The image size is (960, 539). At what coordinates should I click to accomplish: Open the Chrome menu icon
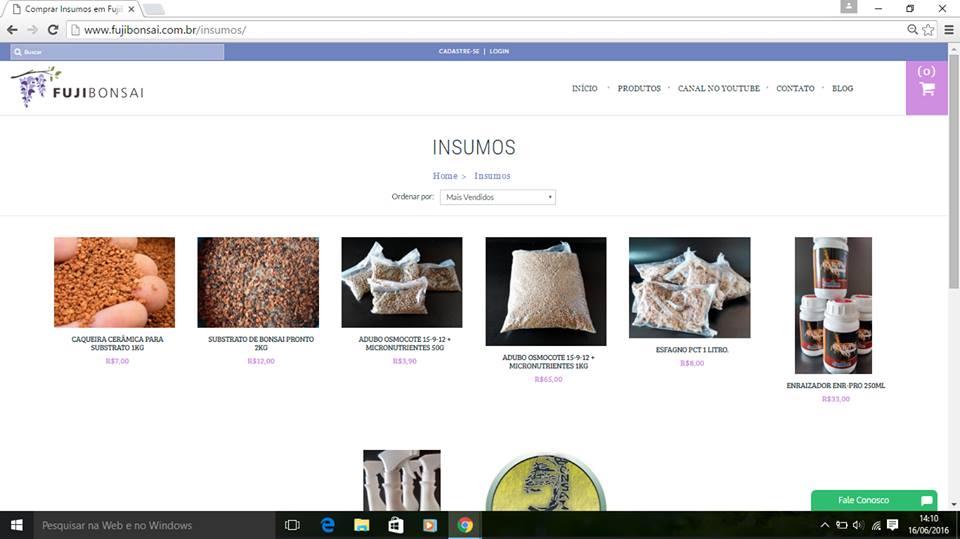click(948, 30)
